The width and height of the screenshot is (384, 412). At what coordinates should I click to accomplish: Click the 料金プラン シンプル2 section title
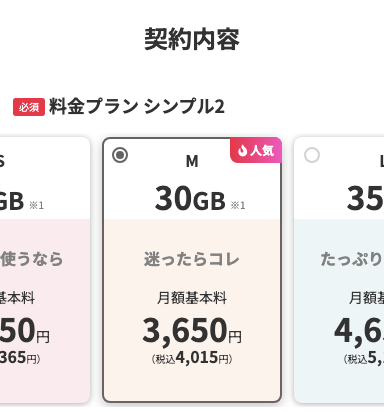coord(137,107)
